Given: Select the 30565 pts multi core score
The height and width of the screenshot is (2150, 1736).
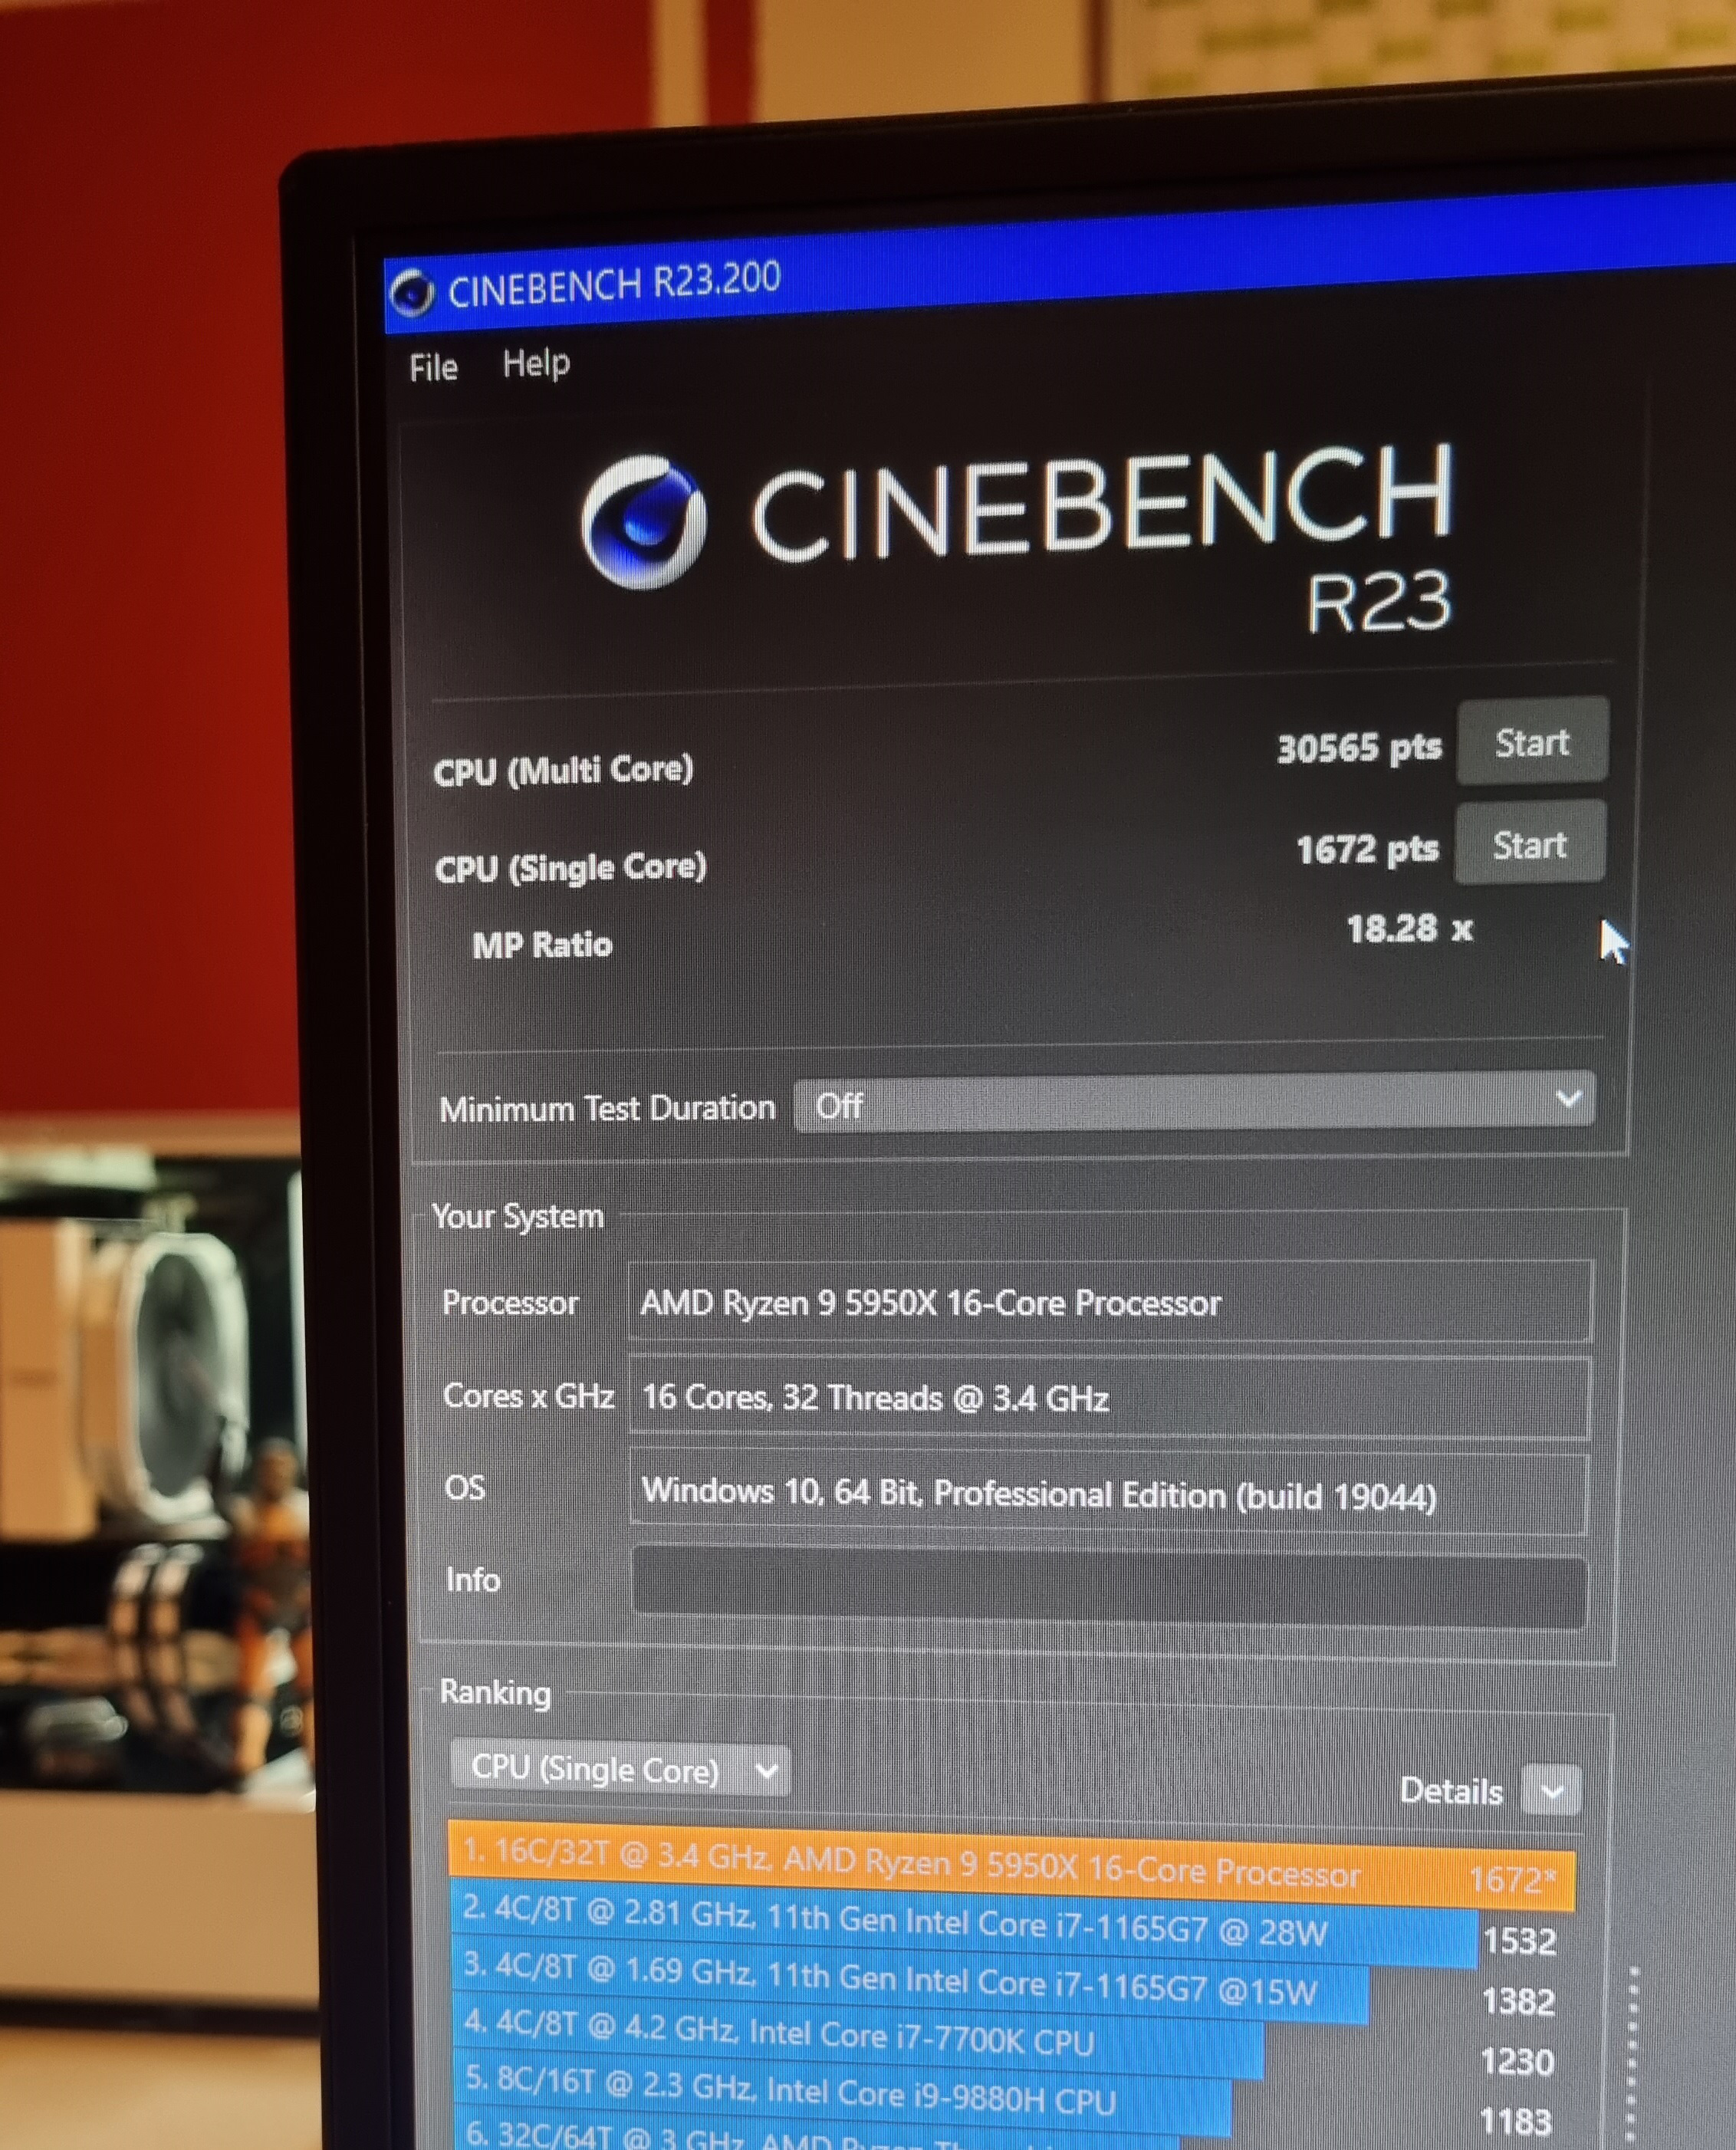Looking at the screenshot, I should 1360,748.
